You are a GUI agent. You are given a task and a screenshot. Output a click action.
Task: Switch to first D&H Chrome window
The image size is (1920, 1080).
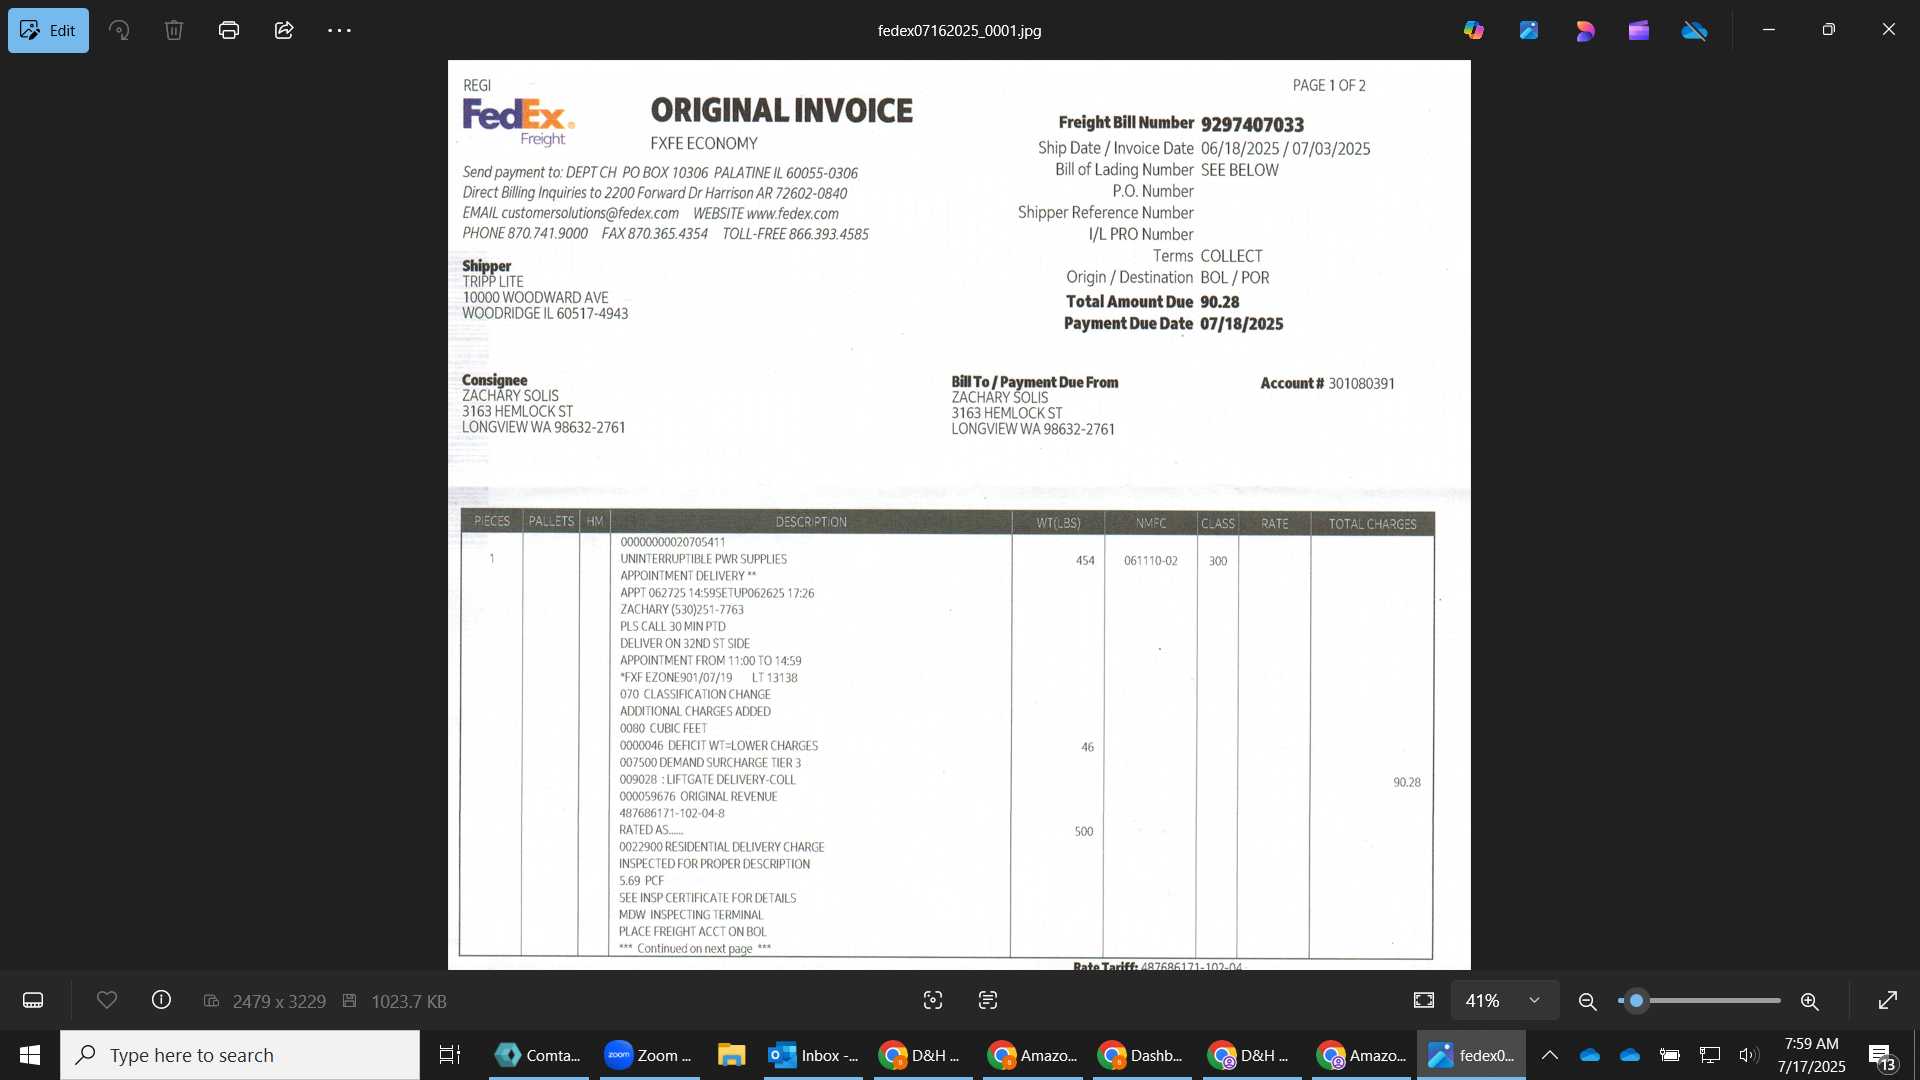(922, 1055)
